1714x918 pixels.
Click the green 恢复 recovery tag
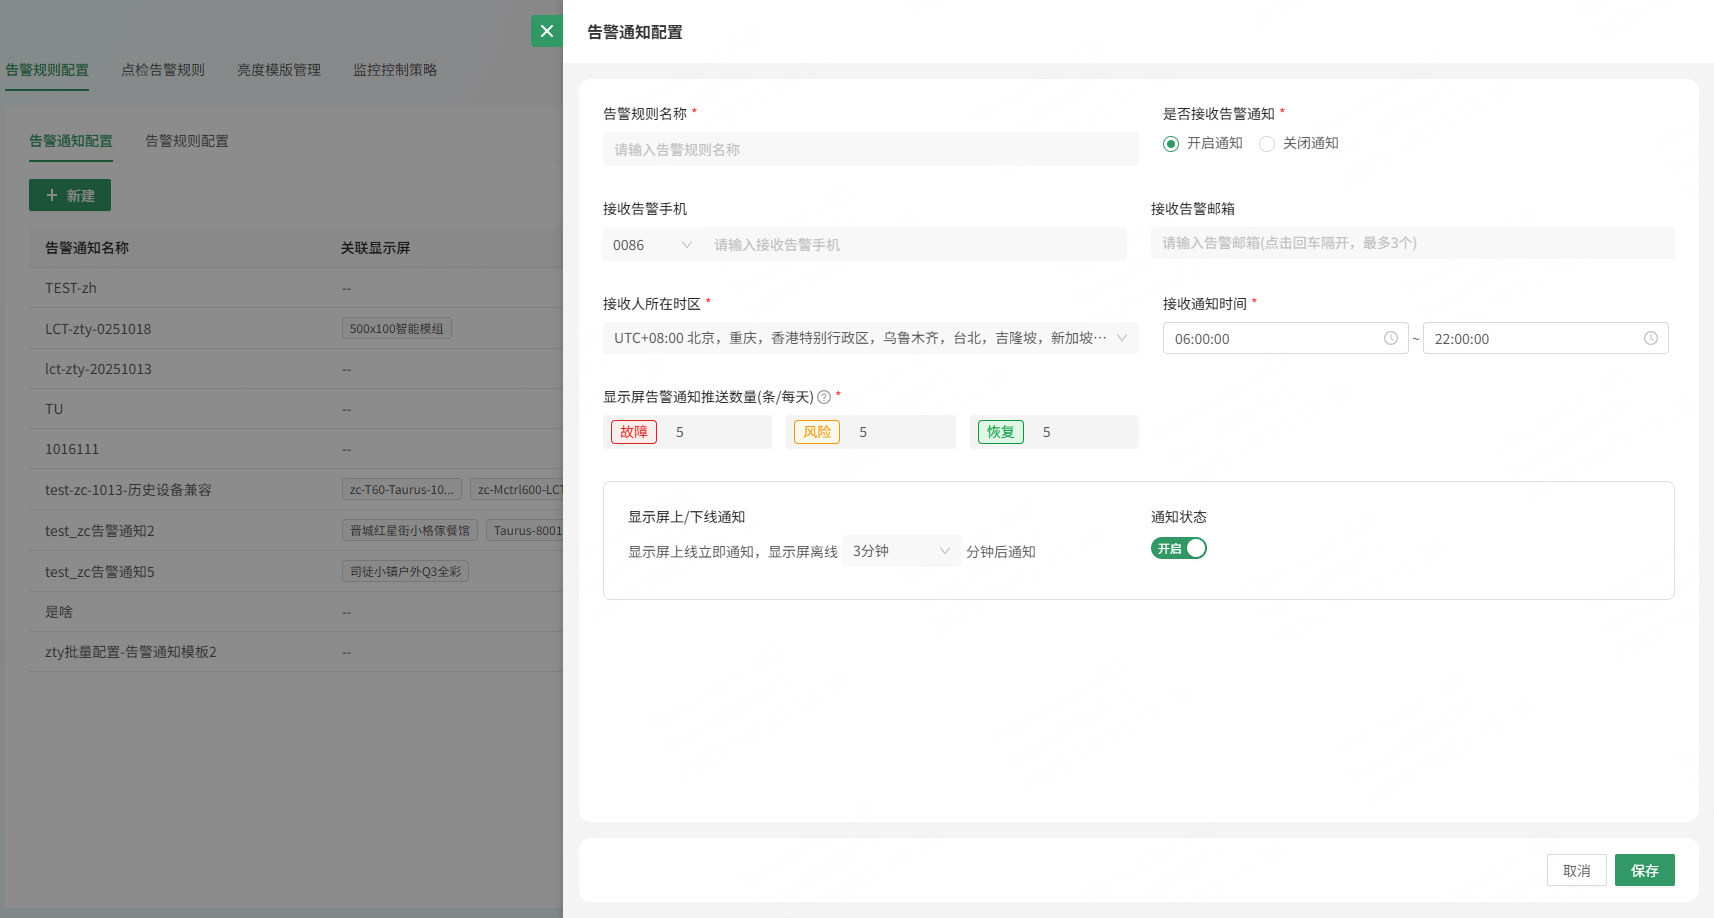click(1000, 432)
